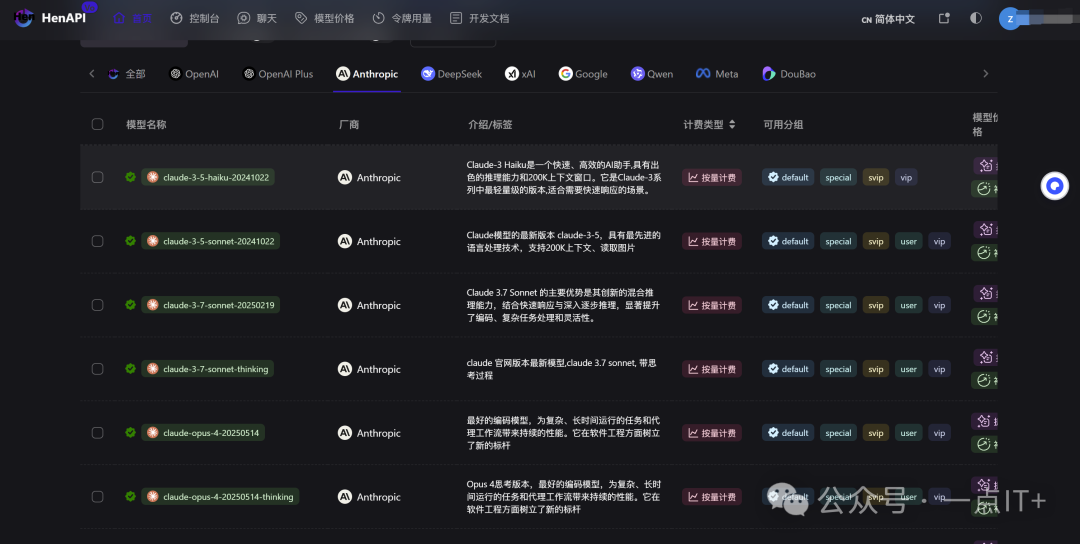Image resolution: width=1080 pixels, height=544 pixels.
Task: Open the 令牌用量 token usage nav item
Action: 402,19
